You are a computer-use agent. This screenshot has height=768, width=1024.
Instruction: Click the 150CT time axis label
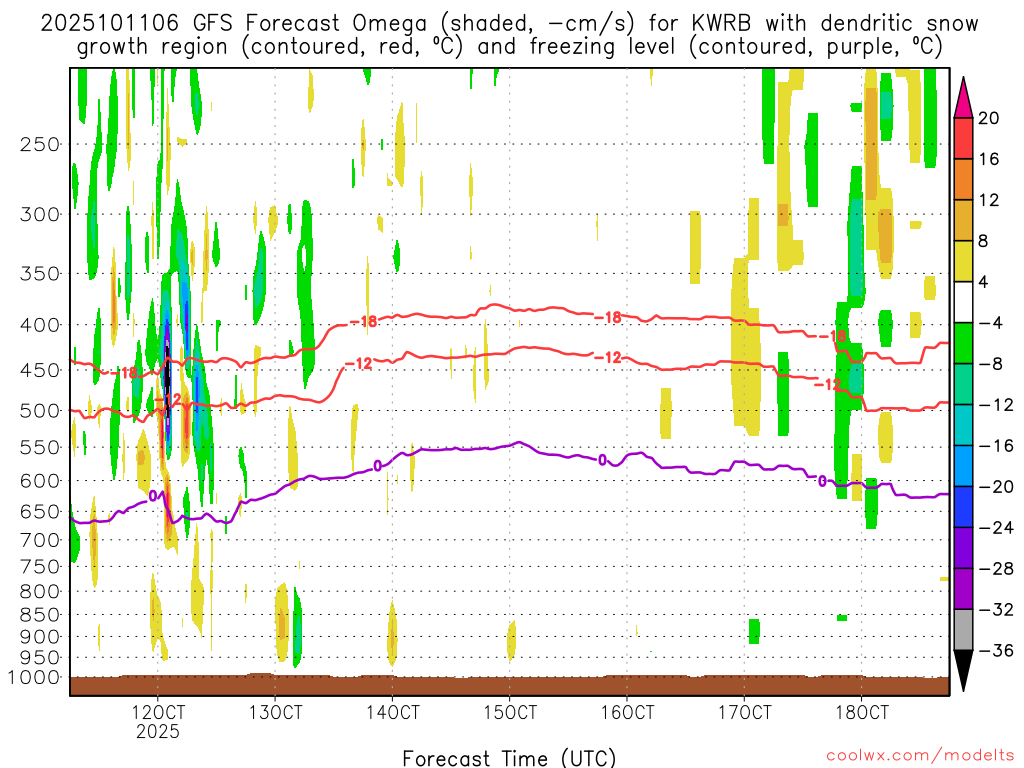(x=510, y=712)
